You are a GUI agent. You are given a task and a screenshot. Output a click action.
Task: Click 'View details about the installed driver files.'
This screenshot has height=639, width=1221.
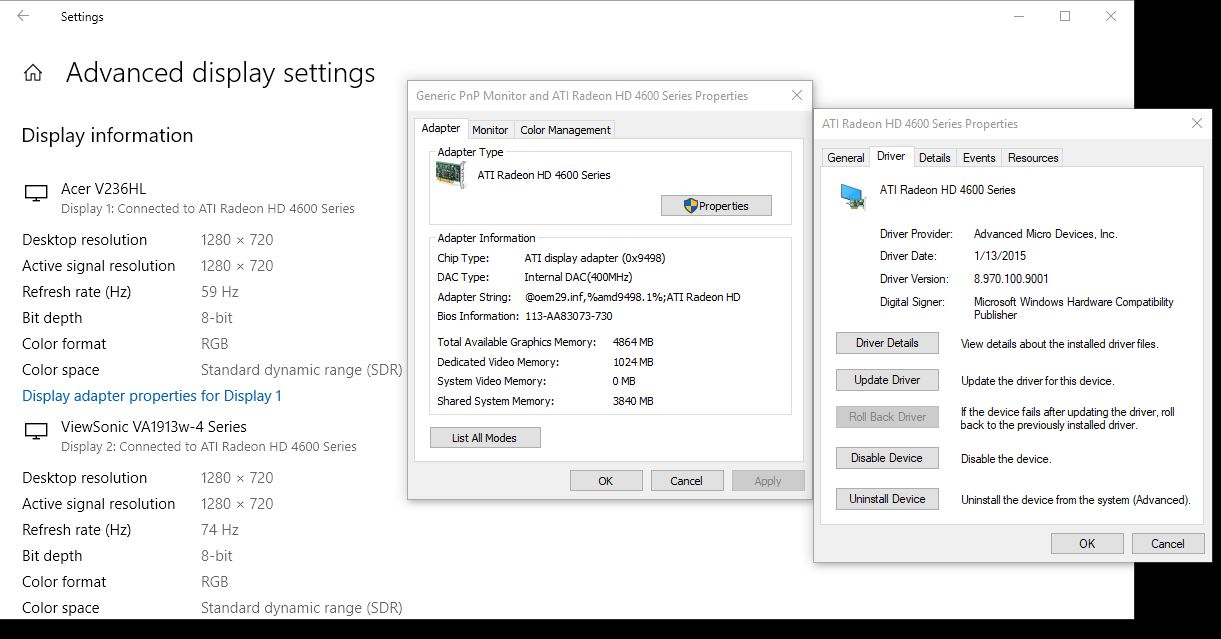click(1060, 344)
